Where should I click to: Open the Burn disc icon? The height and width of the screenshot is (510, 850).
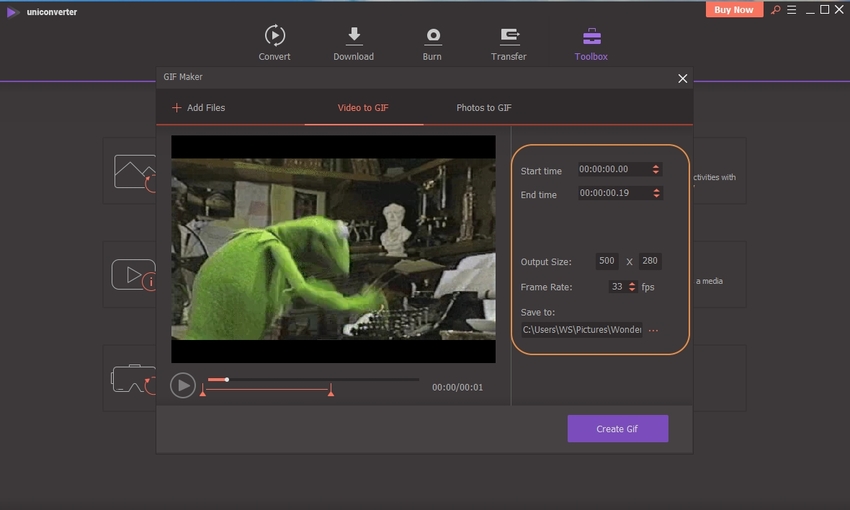[432, 36]
